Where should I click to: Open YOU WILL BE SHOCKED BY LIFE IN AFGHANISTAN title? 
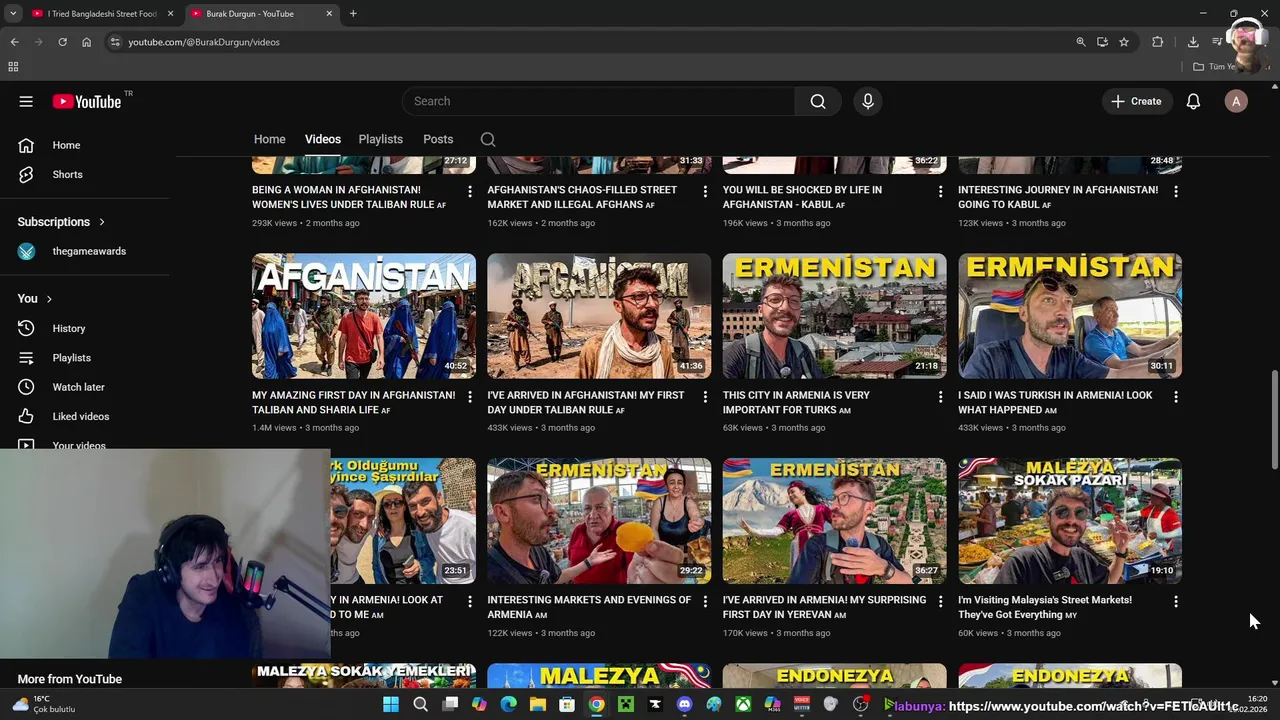(802, 197)
